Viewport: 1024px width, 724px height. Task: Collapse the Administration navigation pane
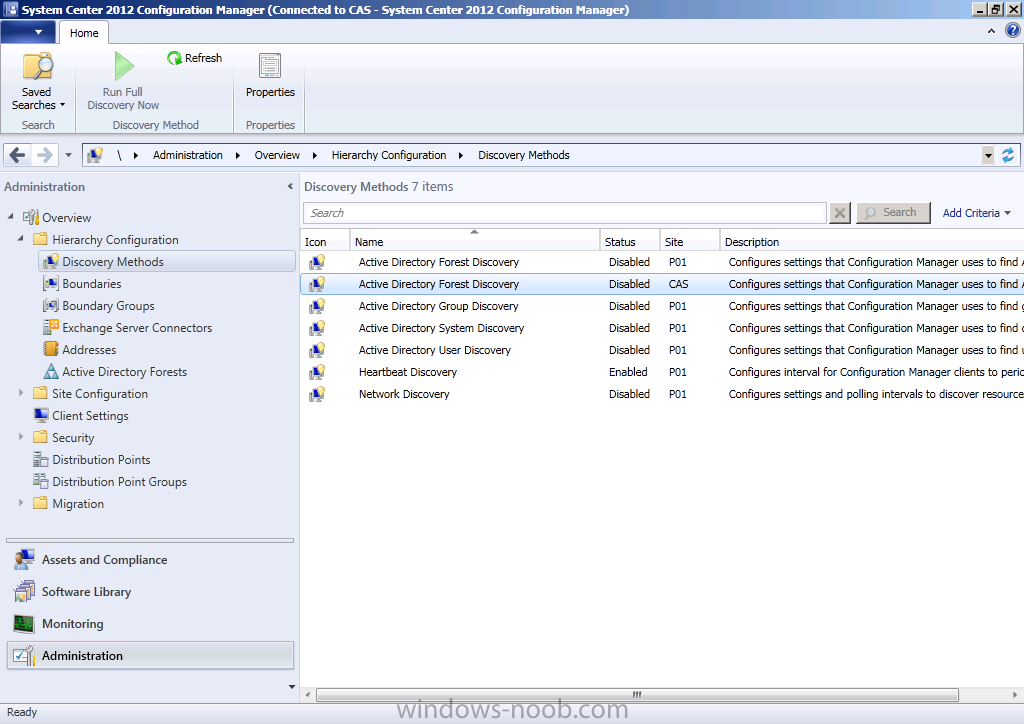[290, 187]
